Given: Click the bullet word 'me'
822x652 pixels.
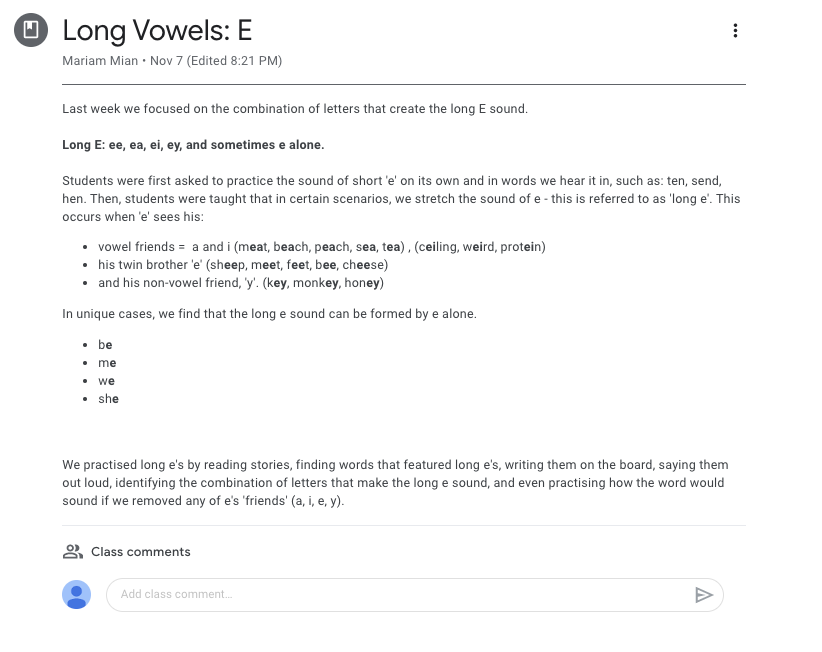Looking at the screenshot, I should pyautogui.click(x=107, y=363).
